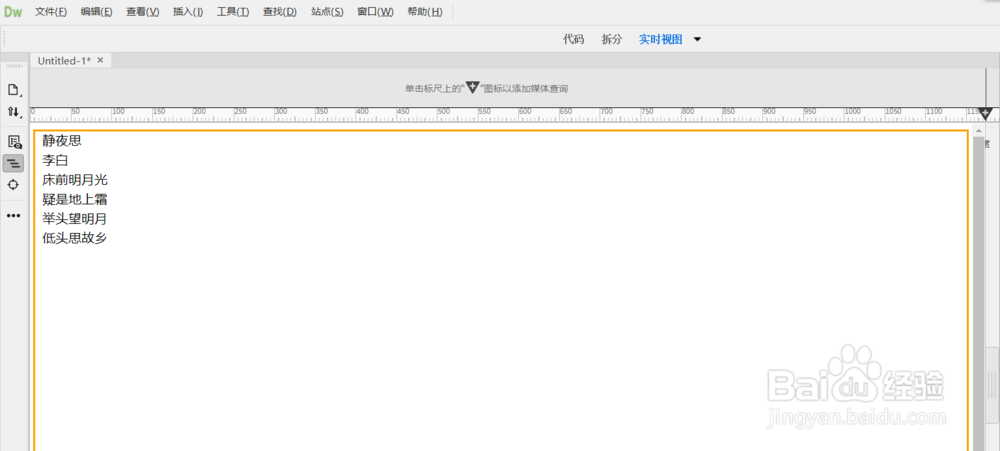Open the 工具(T) menu
The image size is (1000, 451).
pyautogui.click(x=233, y=12)
